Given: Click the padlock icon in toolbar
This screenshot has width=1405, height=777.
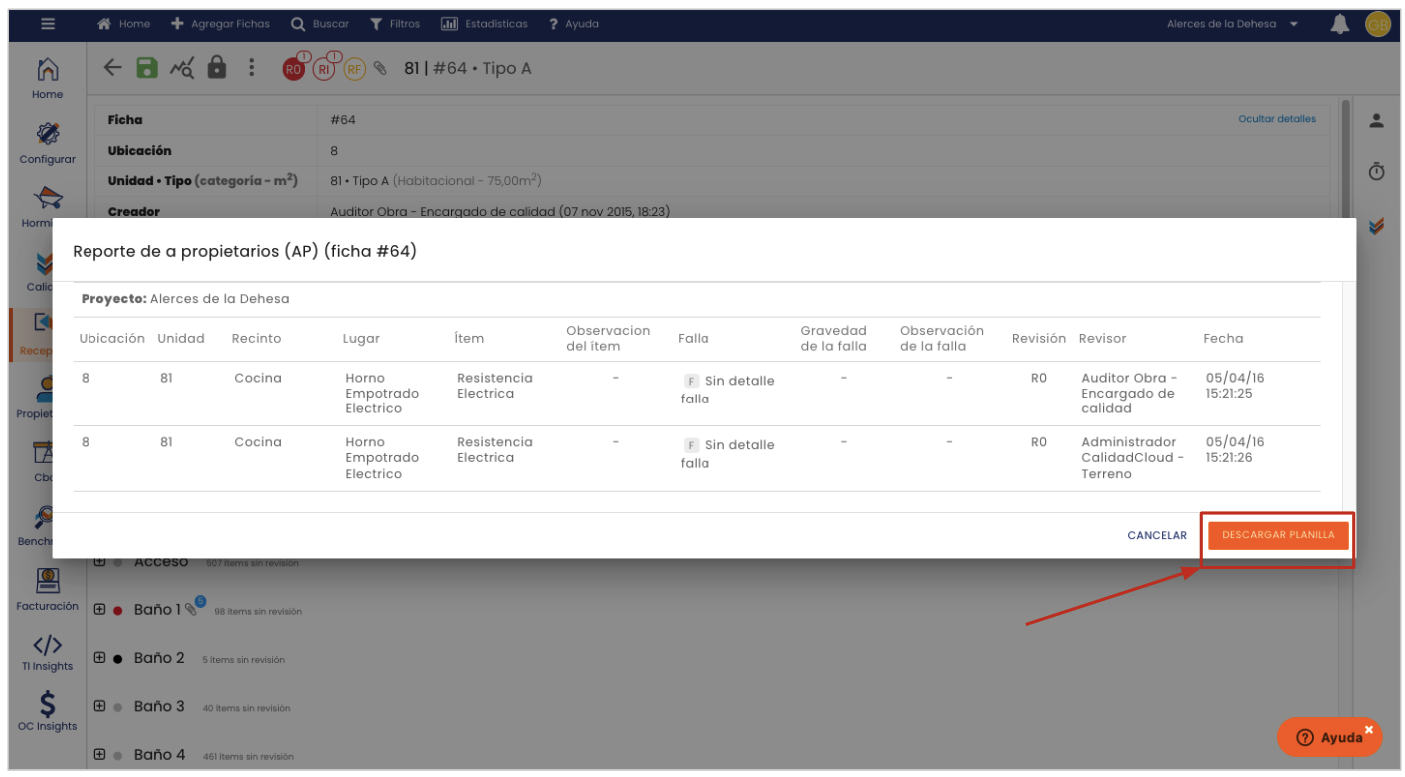Looking at the screenshot, I should pos(216,68).
